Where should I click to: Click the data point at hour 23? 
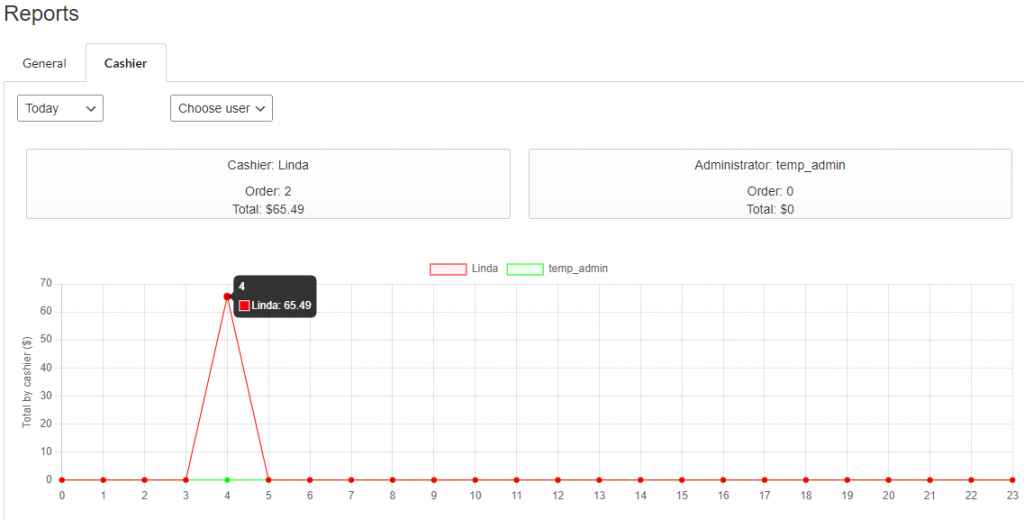point(1012,480)
